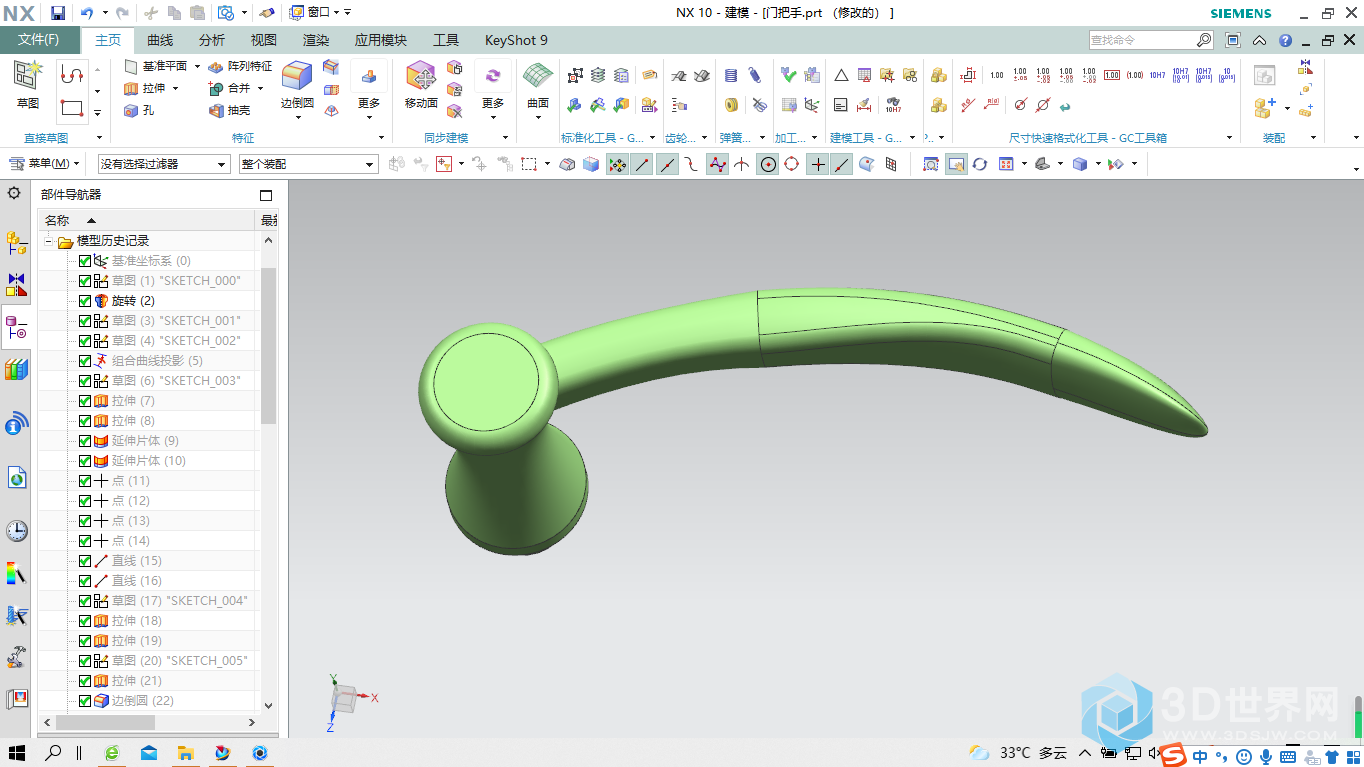Image resolution: width=1364 pixels, height=767 pixels.
Task: Click the triangle icon in modeling tools group
Action: coord(841,75)
